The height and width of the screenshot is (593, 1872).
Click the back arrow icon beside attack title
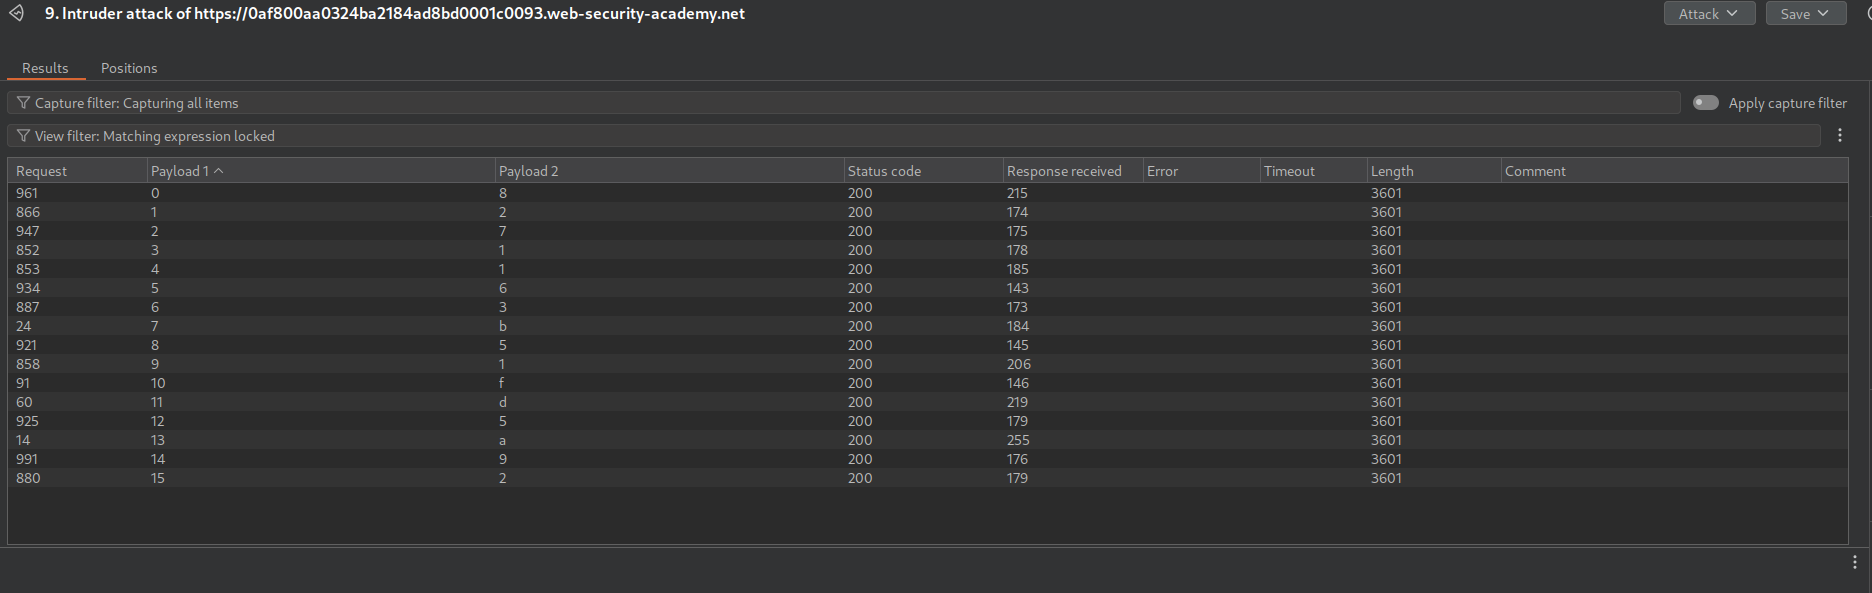click(16, 13)
